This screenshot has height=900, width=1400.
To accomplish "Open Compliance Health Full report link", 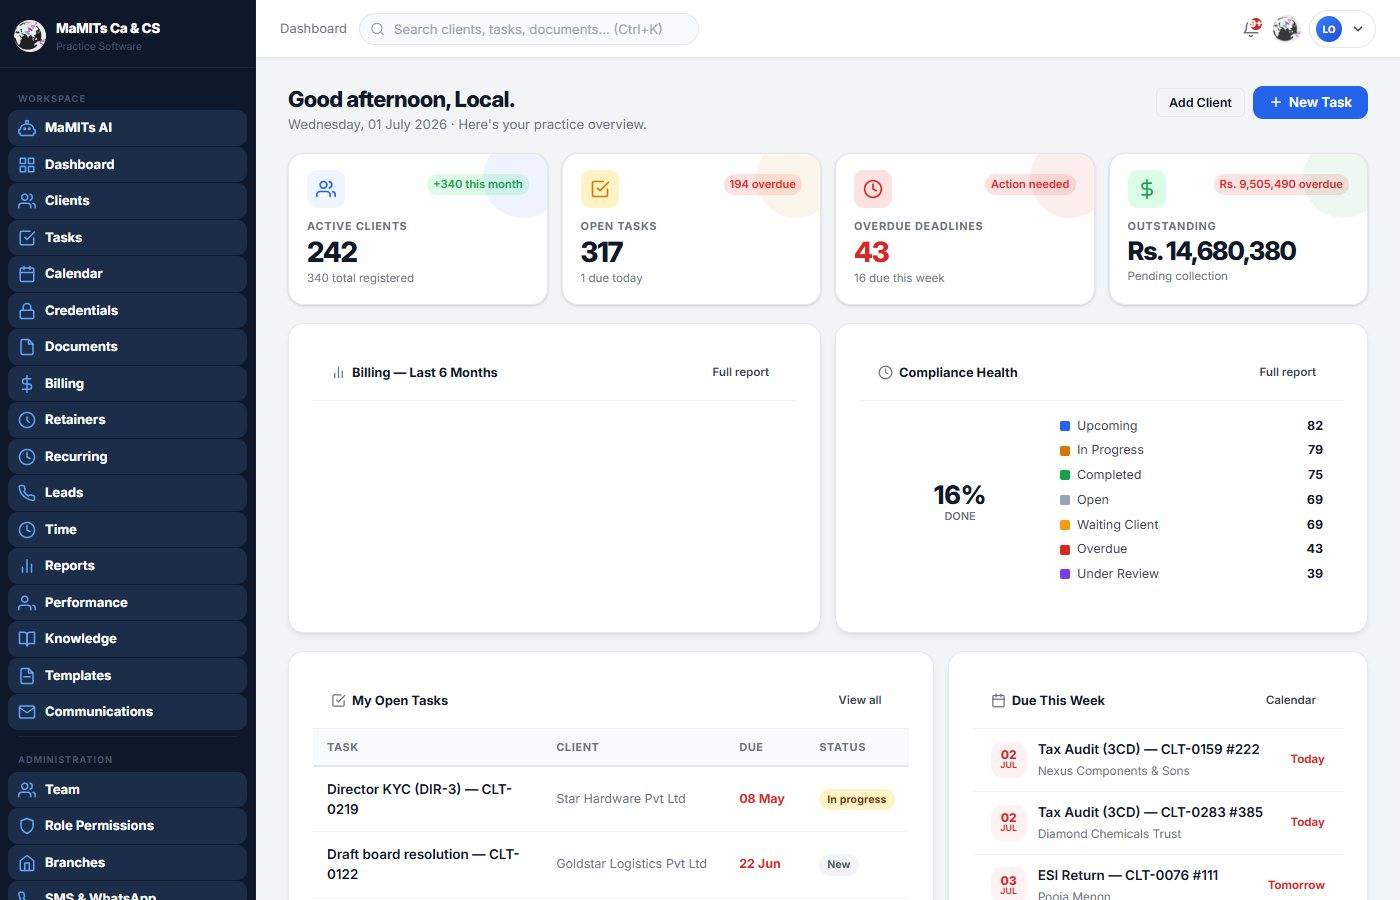I will pyautogui.click(x=1287, y=372).
